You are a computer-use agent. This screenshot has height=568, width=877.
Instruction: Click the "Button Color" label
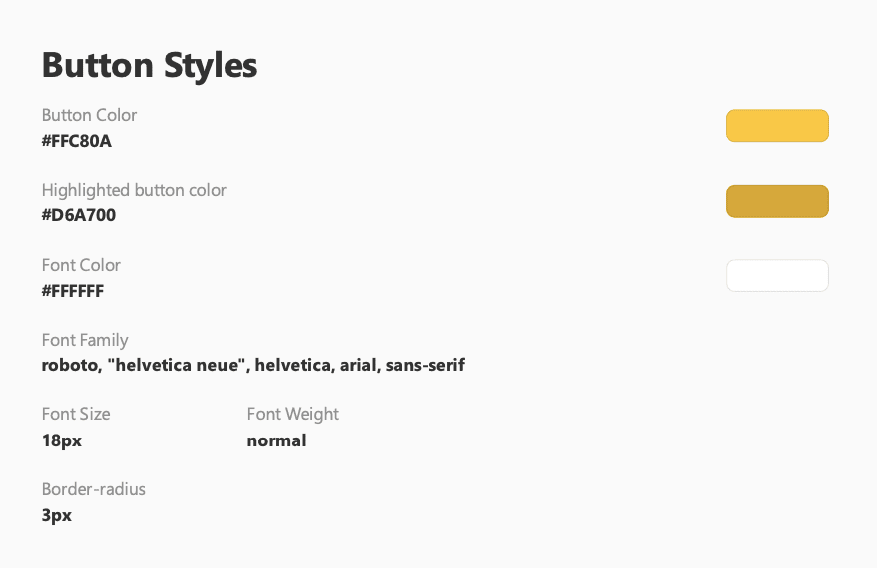tap(90, 115)
